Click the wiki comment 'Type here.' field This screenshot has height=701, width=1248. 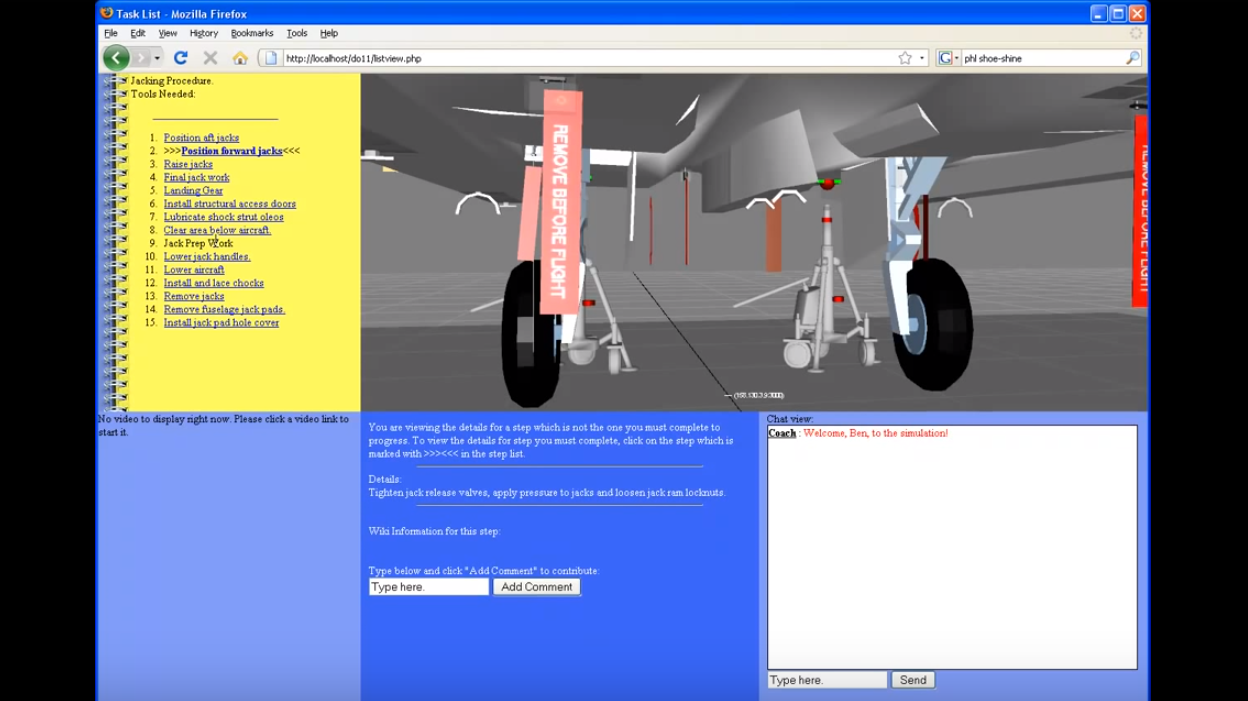coord(429,587)
